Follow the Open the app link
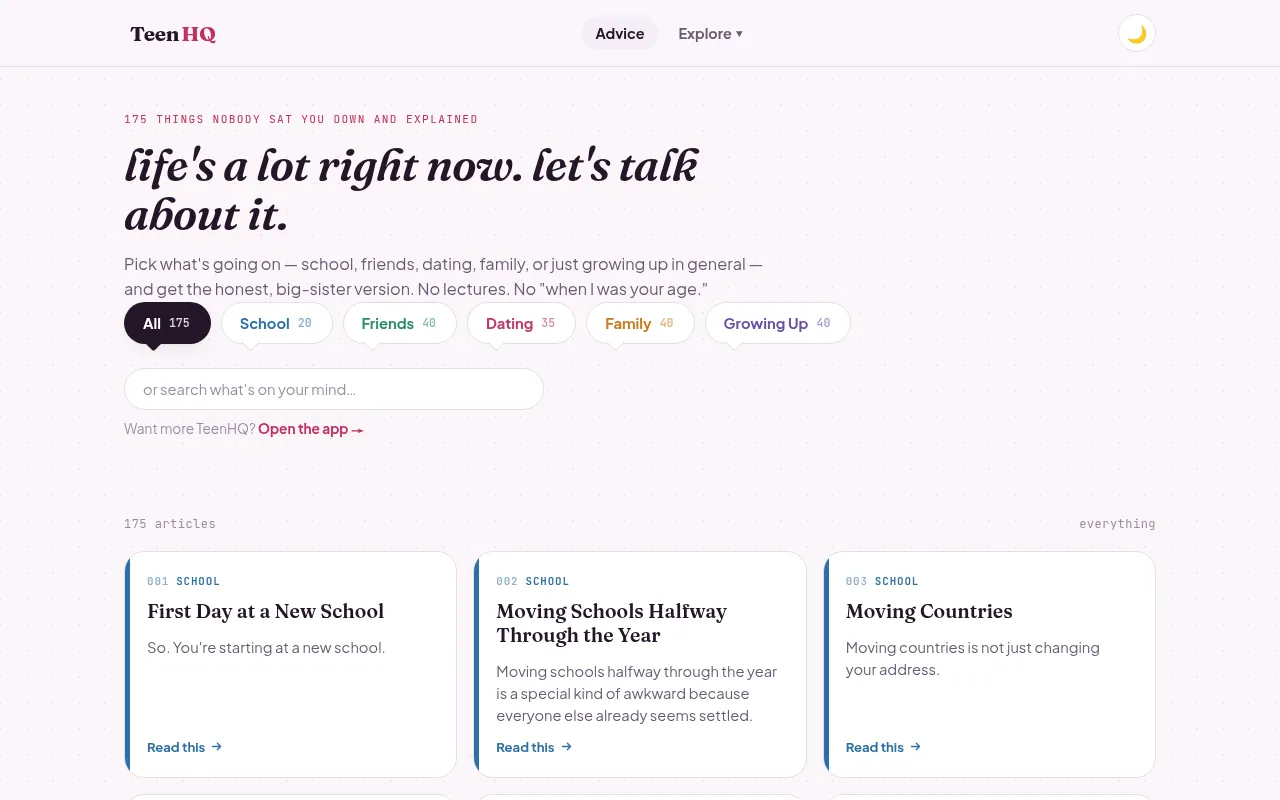This screenshot has height=800, width=1280. point(311,429)
